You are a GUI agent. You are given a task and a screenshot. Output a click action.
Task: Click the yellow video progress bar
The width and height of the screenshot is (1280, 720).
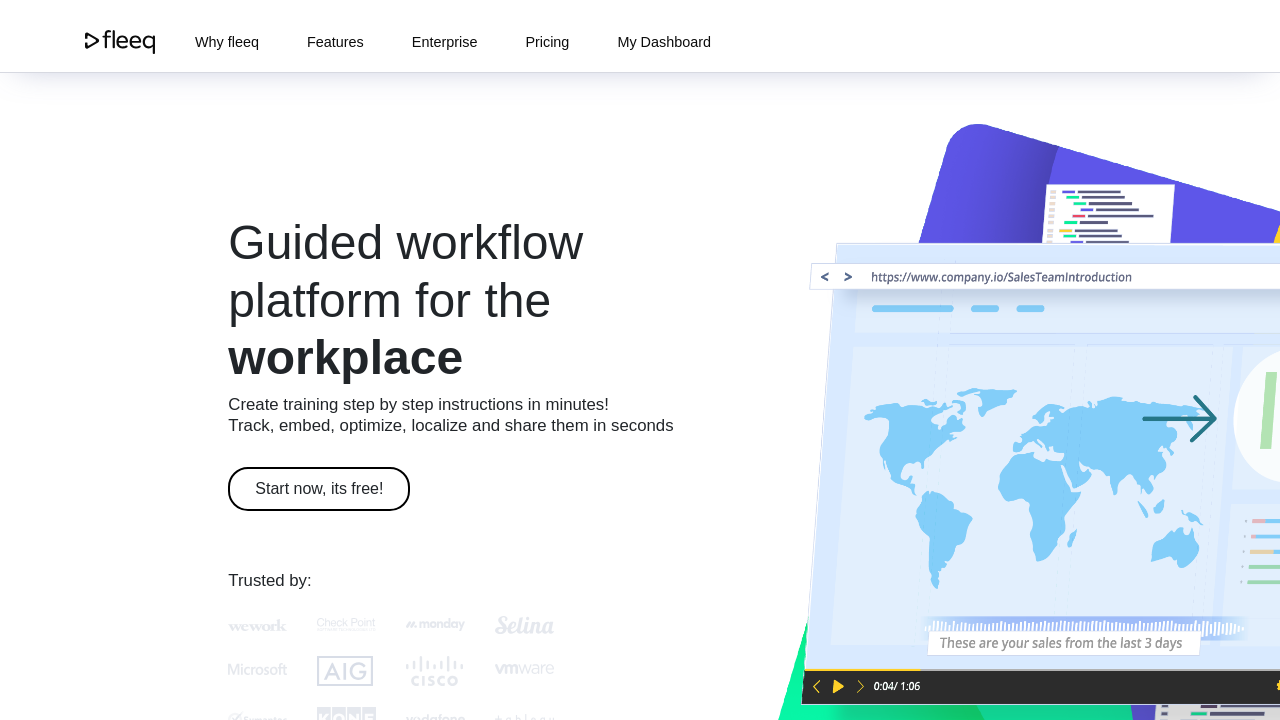click(x=862, y=670)
